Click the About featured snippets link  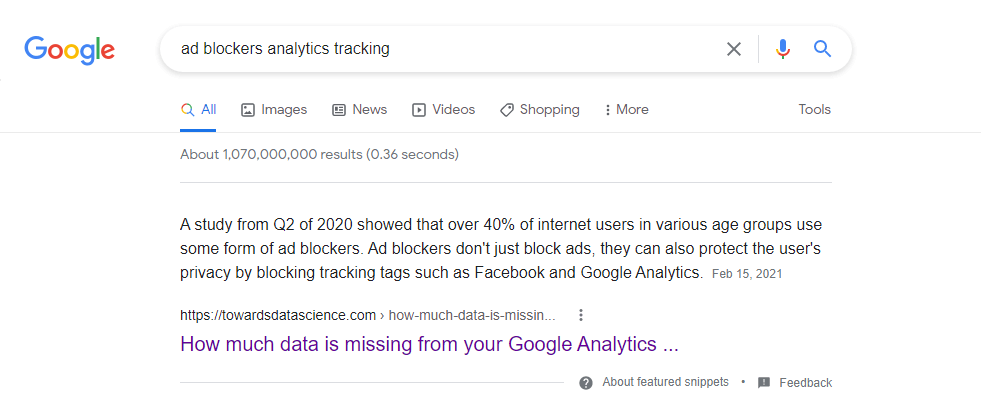coord(666,383)
